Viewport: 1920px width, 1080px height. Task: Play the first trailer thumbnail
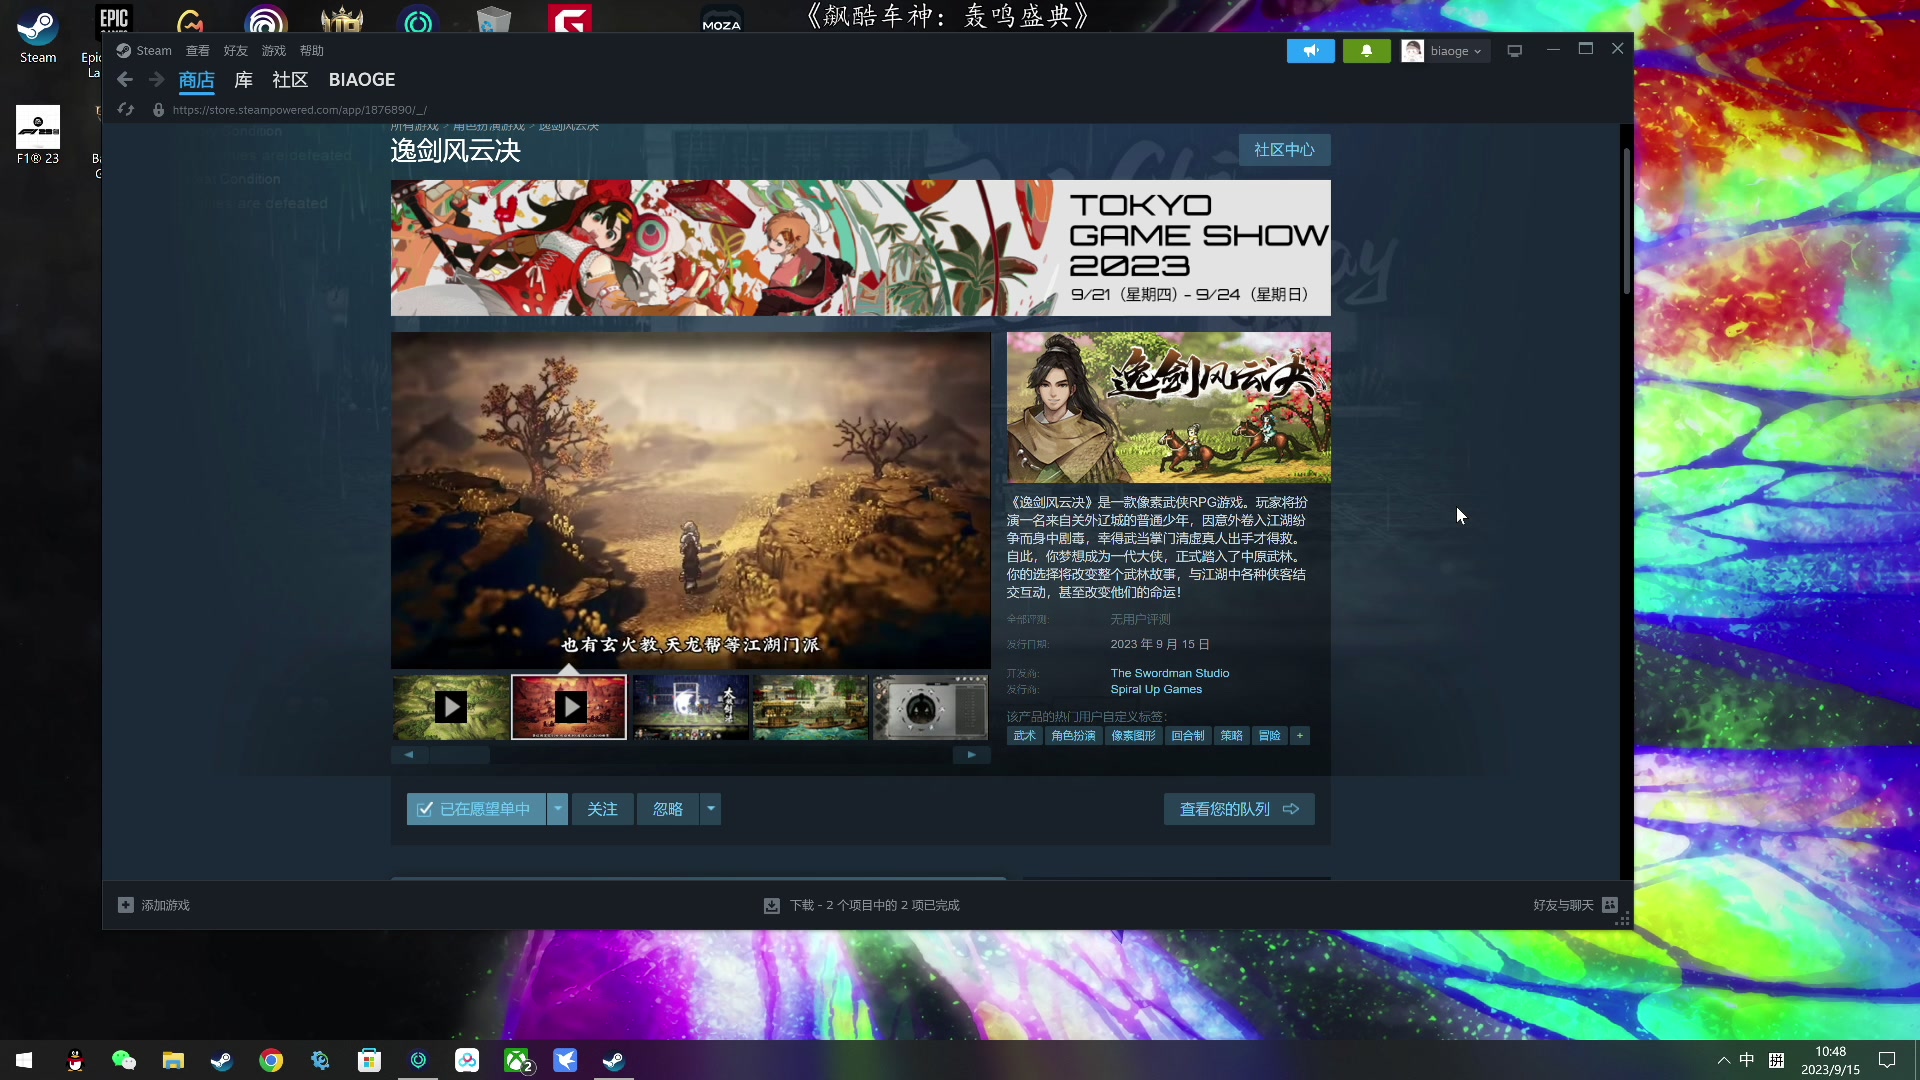(450, 707)
